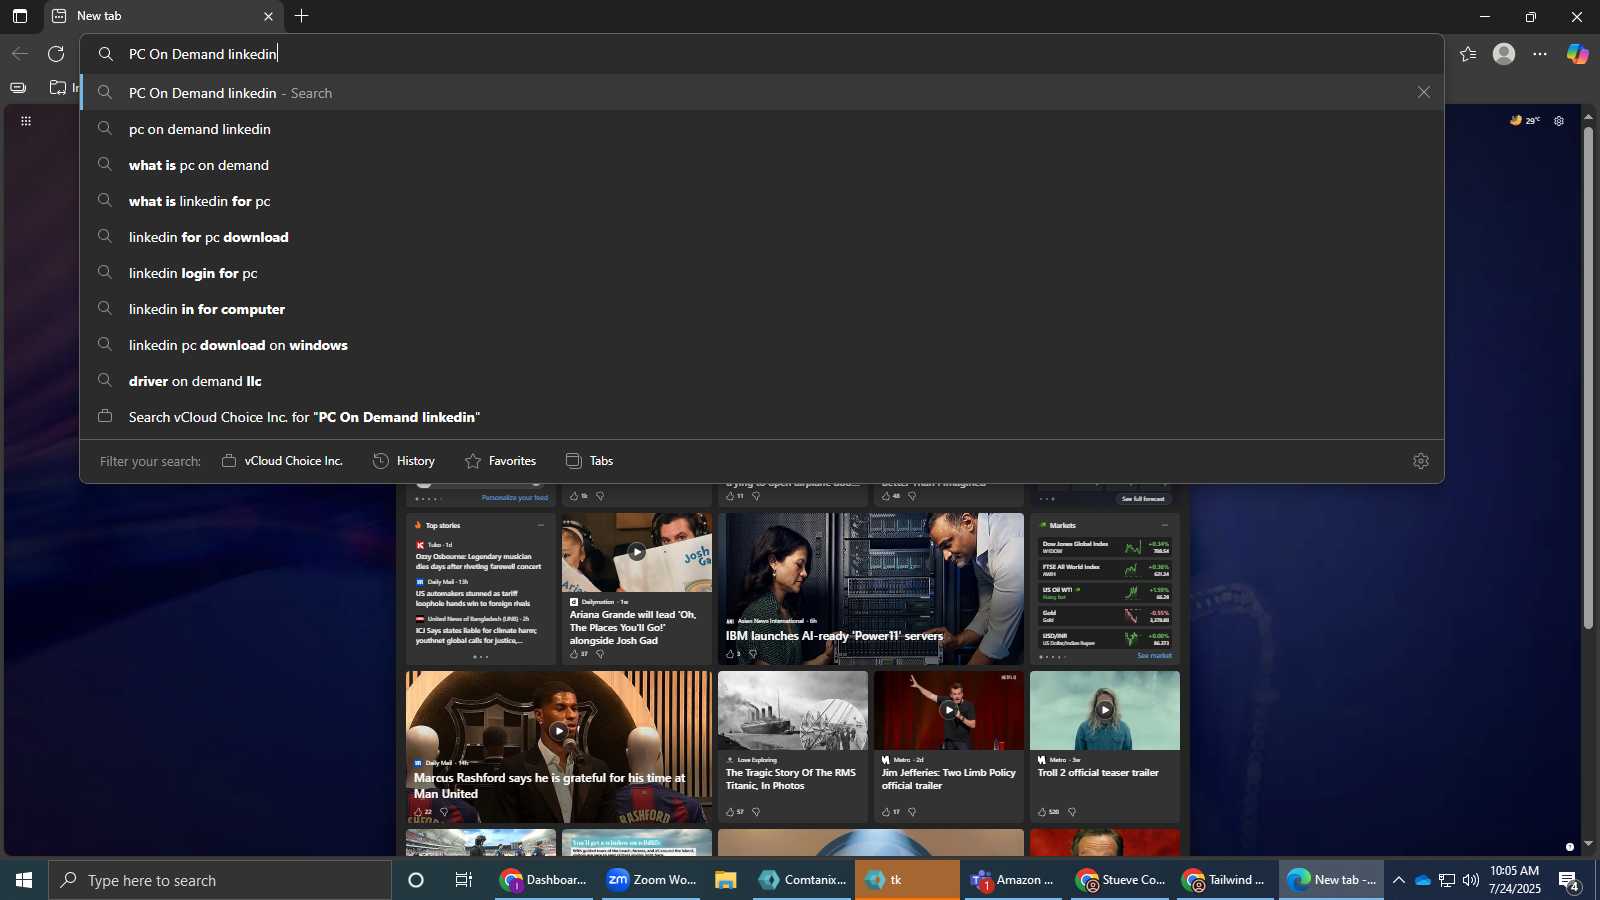Collapse the Markets card with minus
Image resolution: width=1600 pixels, height=900 pixels.
(1164, 525)
